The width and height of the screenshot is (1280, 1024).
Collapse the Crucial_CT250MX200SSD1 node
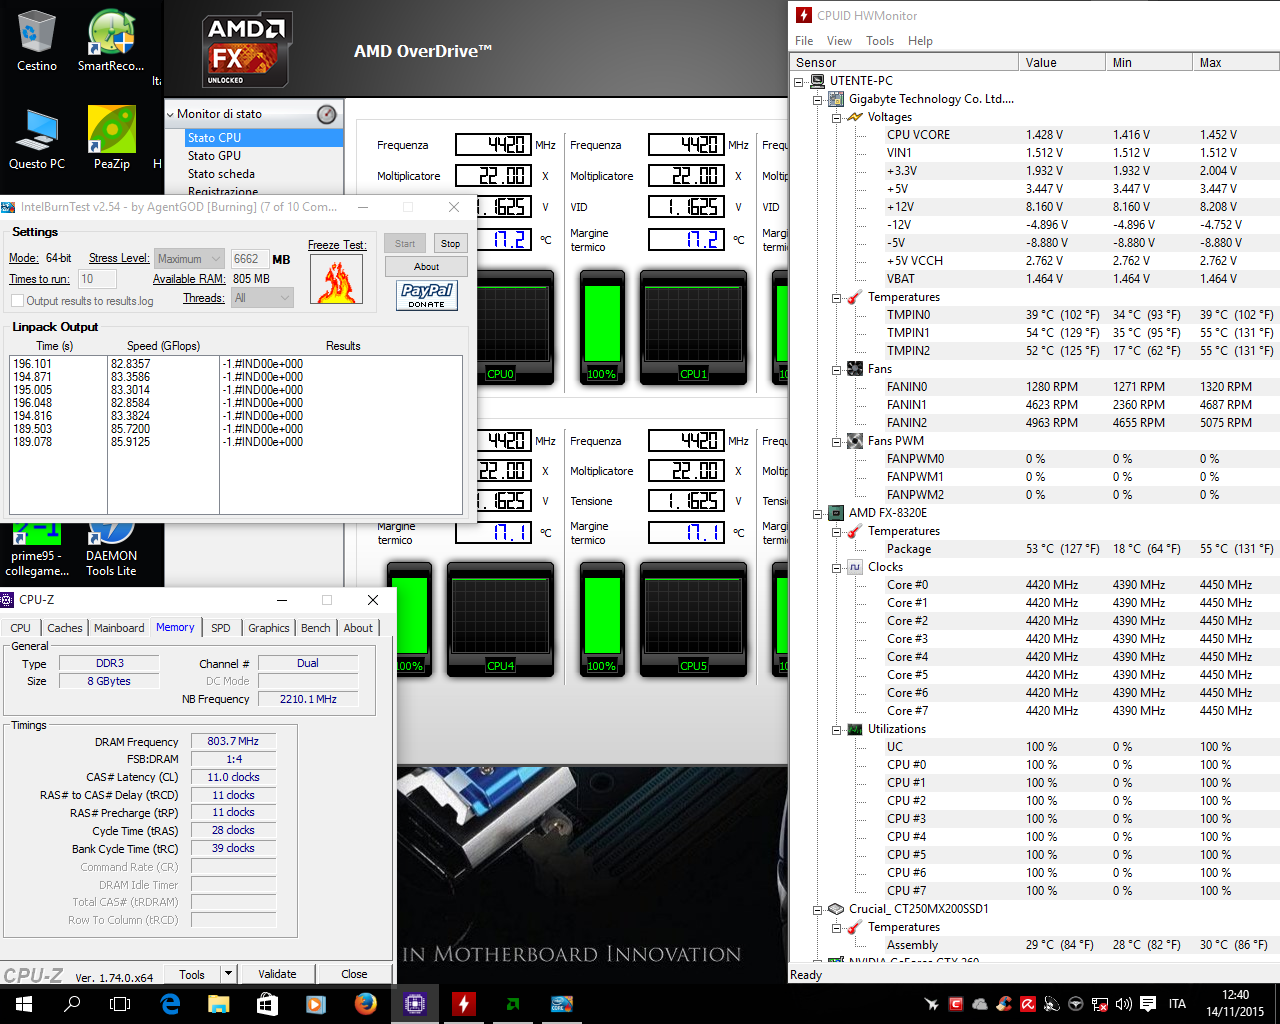pos(817,909)
